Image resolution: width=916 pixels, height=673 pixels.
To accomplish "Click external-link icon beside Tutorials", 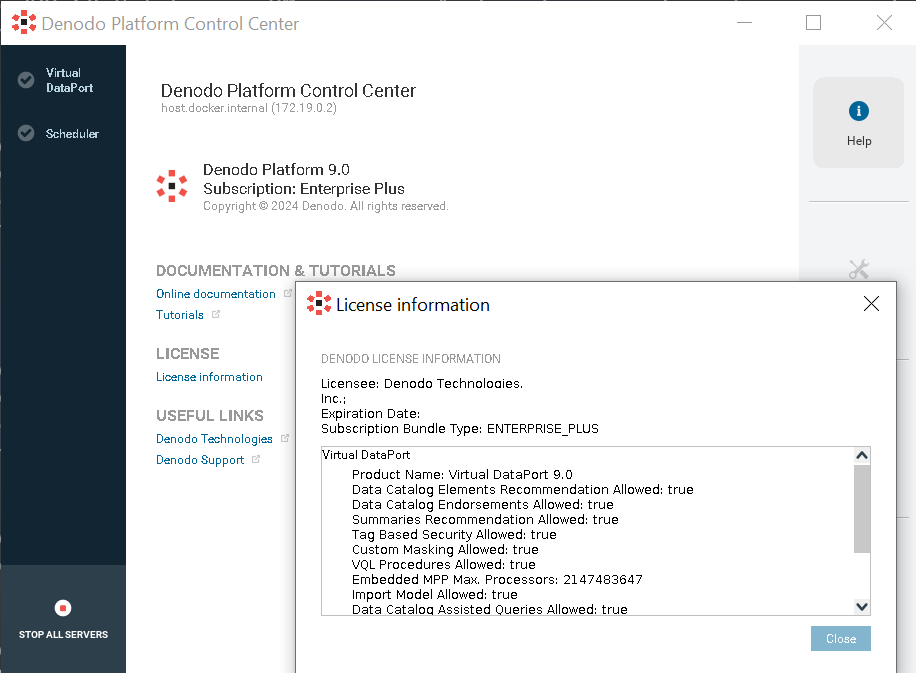I will pyautogui.click(x=216, y=314).
